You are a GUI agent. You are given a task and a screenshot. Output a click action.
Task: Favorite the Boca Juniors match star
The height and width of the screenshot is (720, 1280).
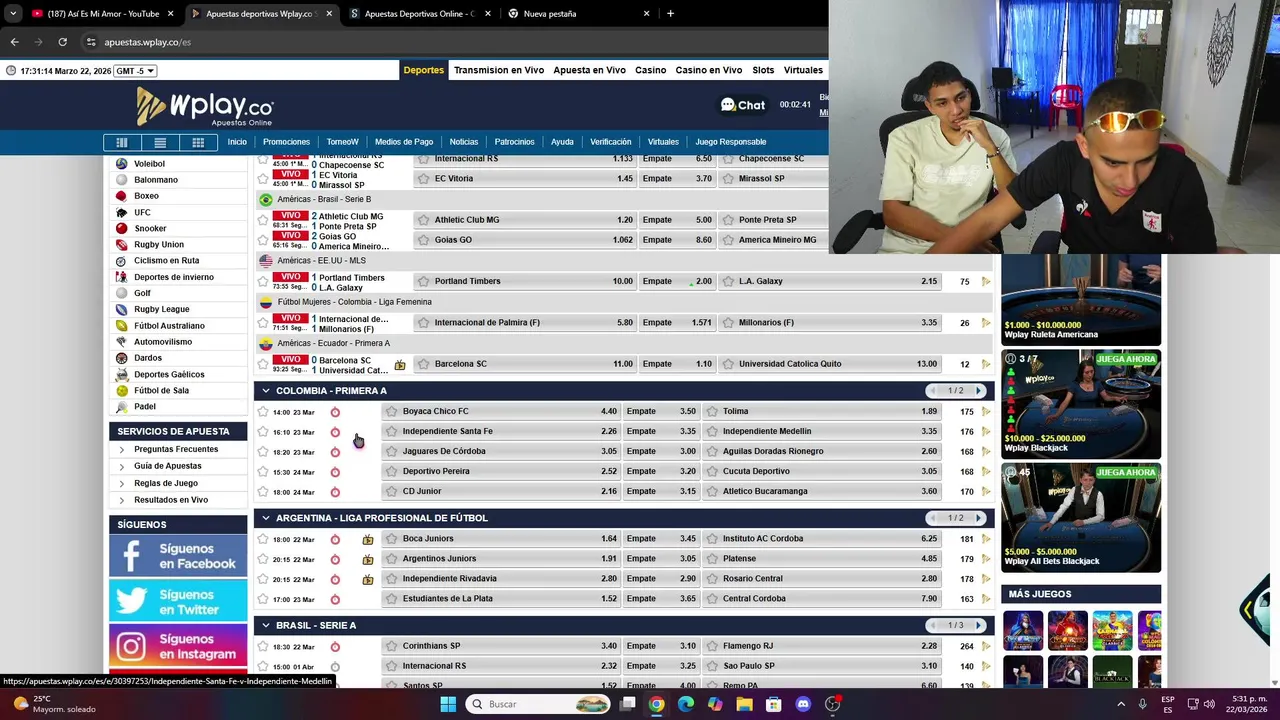(263, 539)
